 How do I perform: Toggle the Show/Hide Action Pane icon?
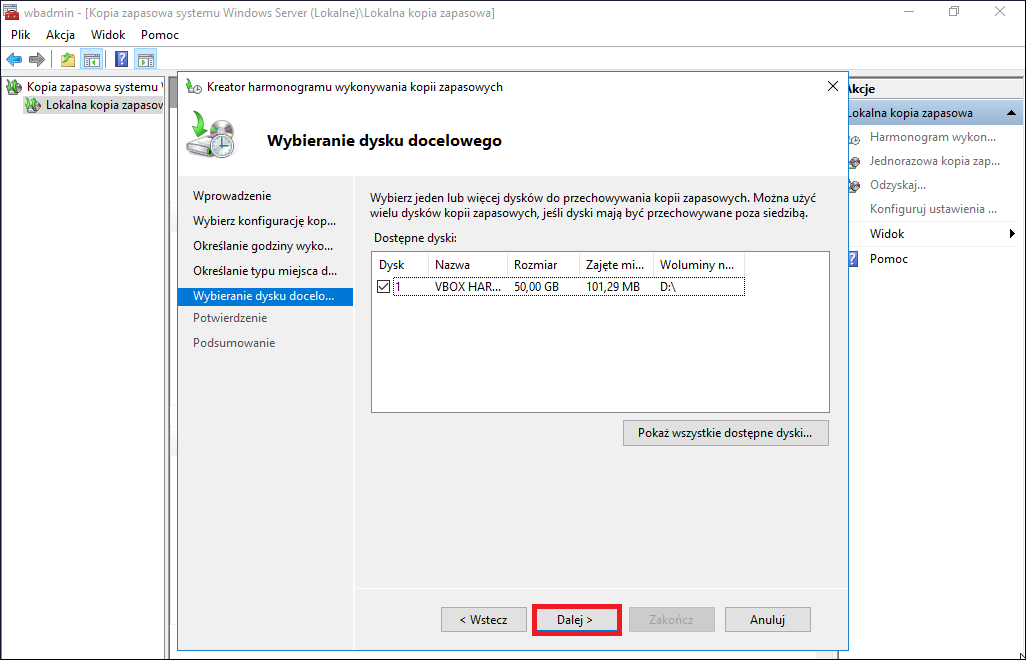[146, 60]
